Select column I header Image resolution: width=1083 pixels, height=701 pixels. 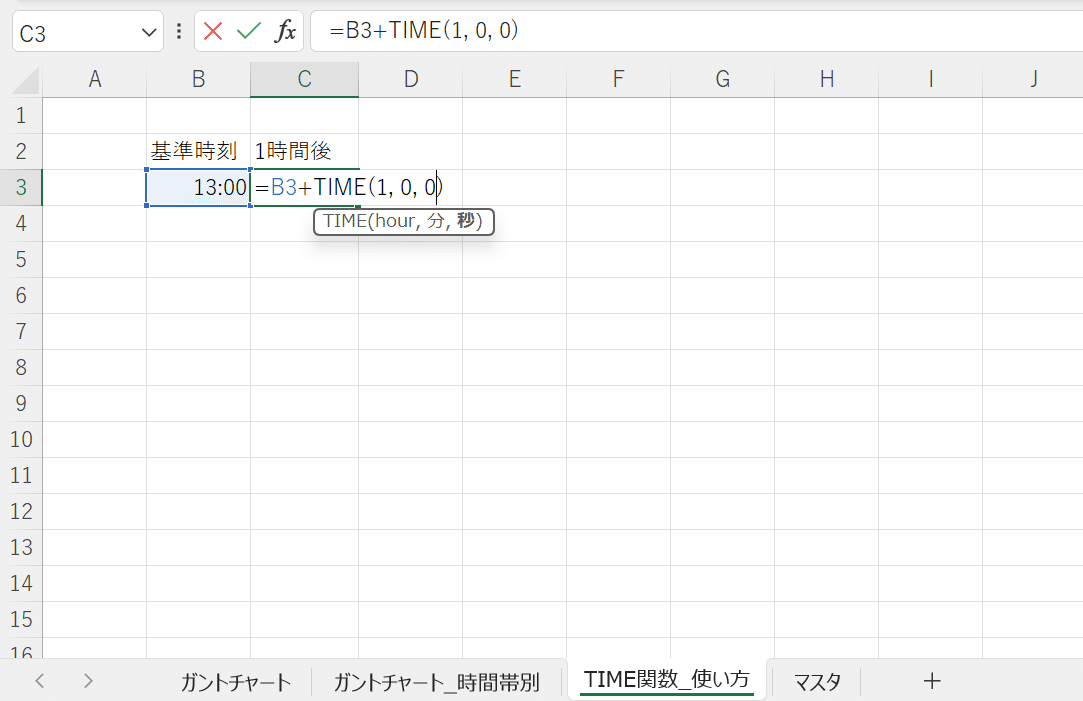[x=930, y=79]
